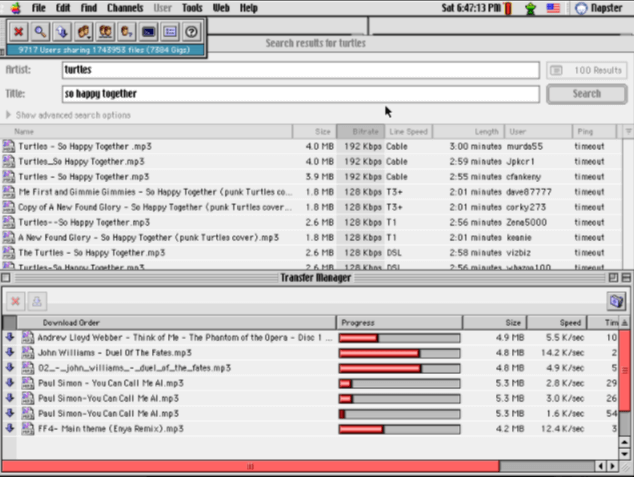Screen dimensions: 634x477
Task: Toggle sort direction button beside Ping column
Action: [x=627, y=131]
